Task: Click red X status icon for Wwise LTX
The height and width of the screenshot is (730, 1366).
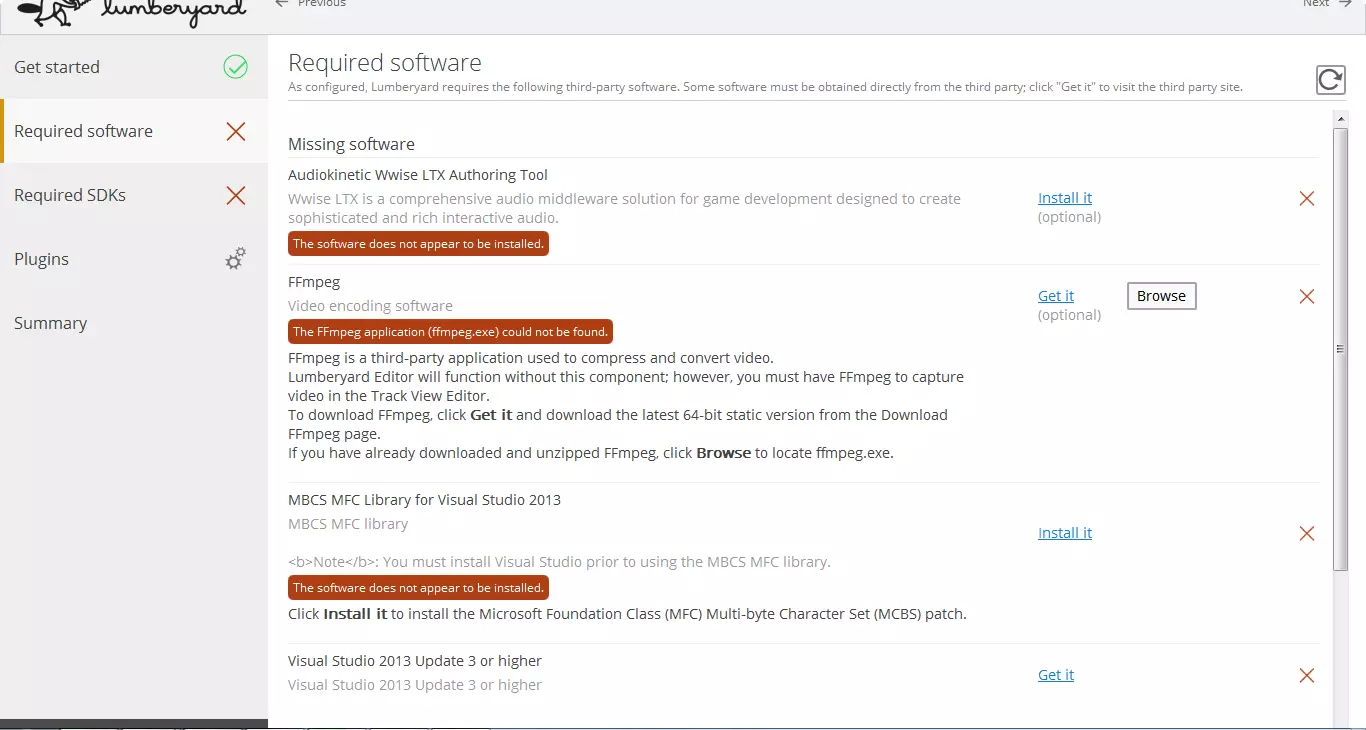Action: pyautogui.click(x=1306, y=198)
